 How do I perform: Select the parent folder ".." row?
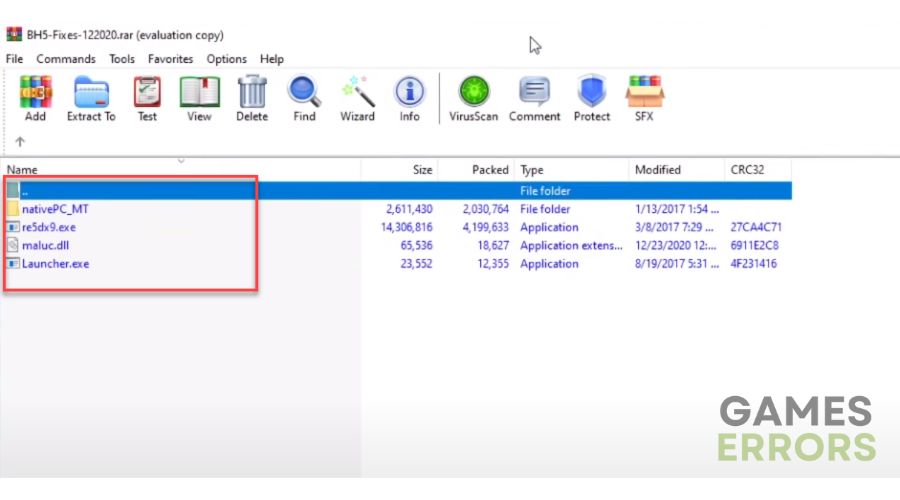pyautogui.click(x=398, y=191)
